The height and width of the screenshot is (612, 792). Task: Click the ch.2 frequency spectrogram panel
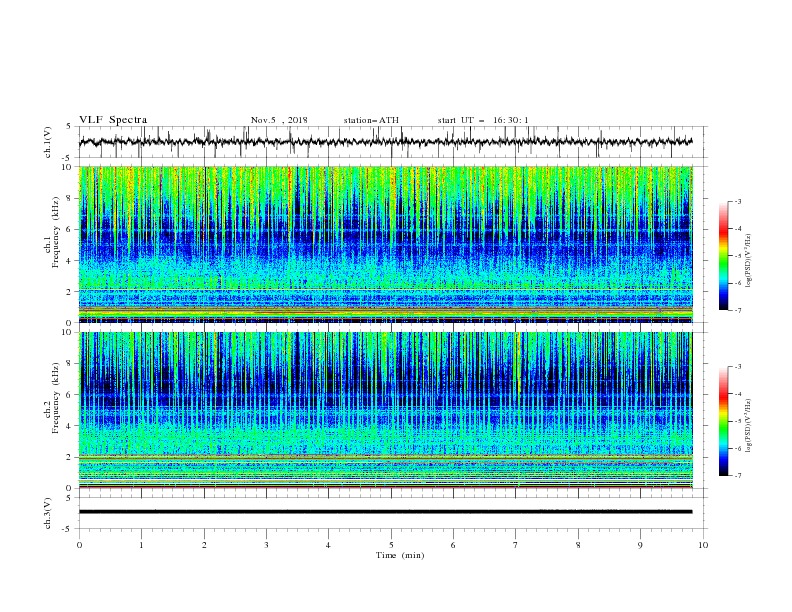pos(385,410)
